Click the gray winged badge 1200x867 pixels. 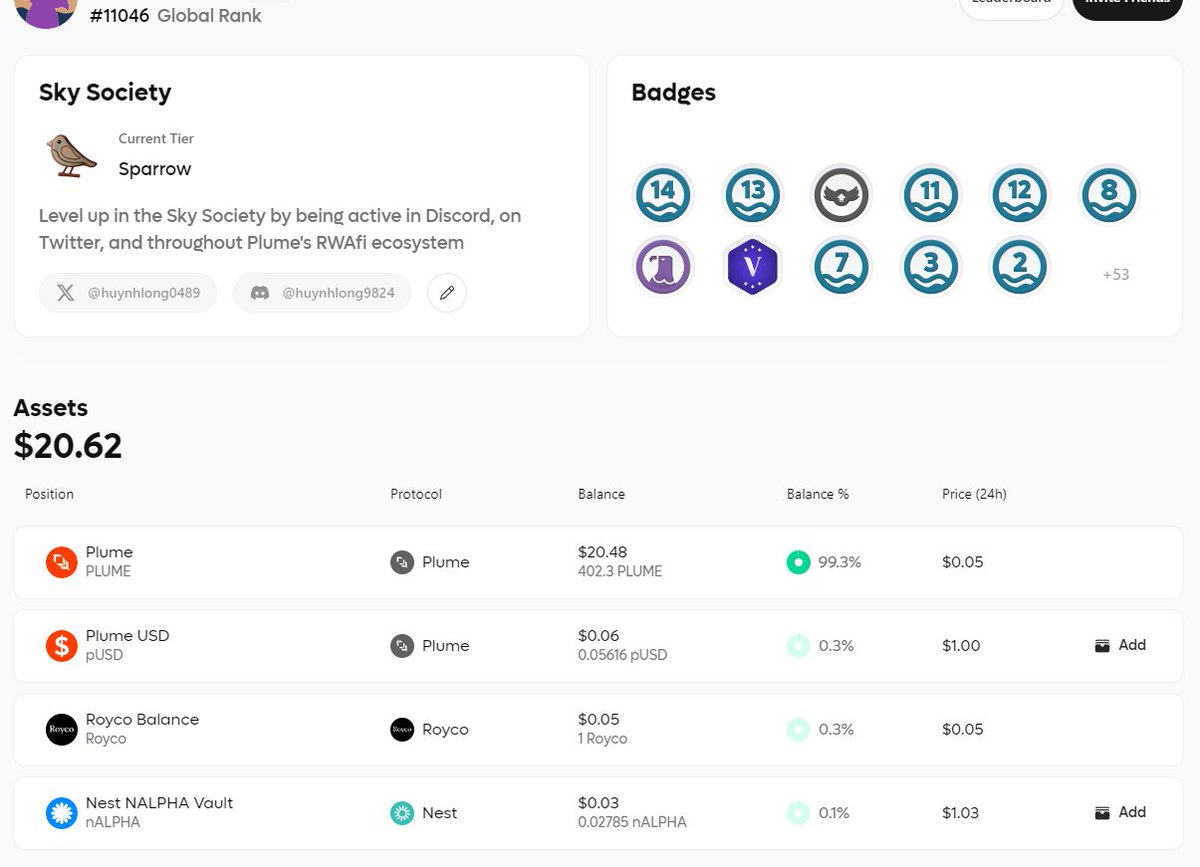coord(841,194)
